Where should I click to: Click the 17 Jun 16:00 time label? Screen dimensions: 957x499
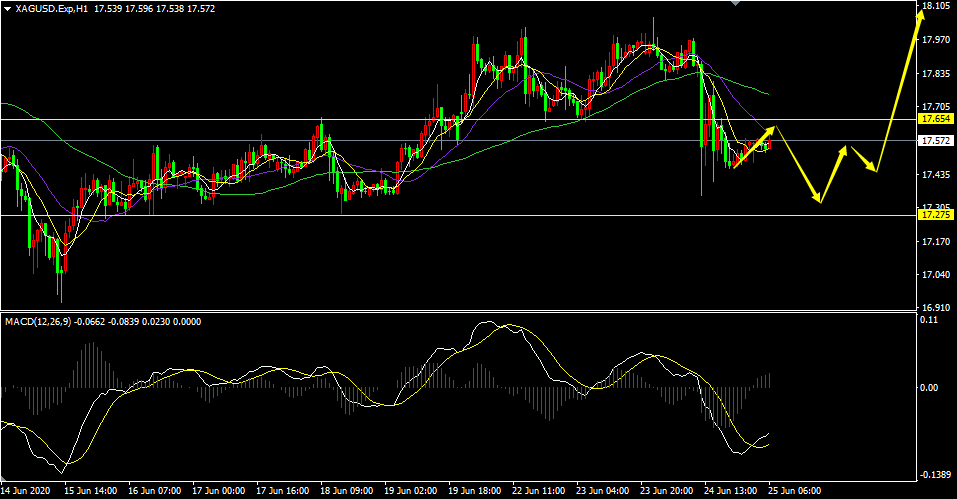(283, 490)
